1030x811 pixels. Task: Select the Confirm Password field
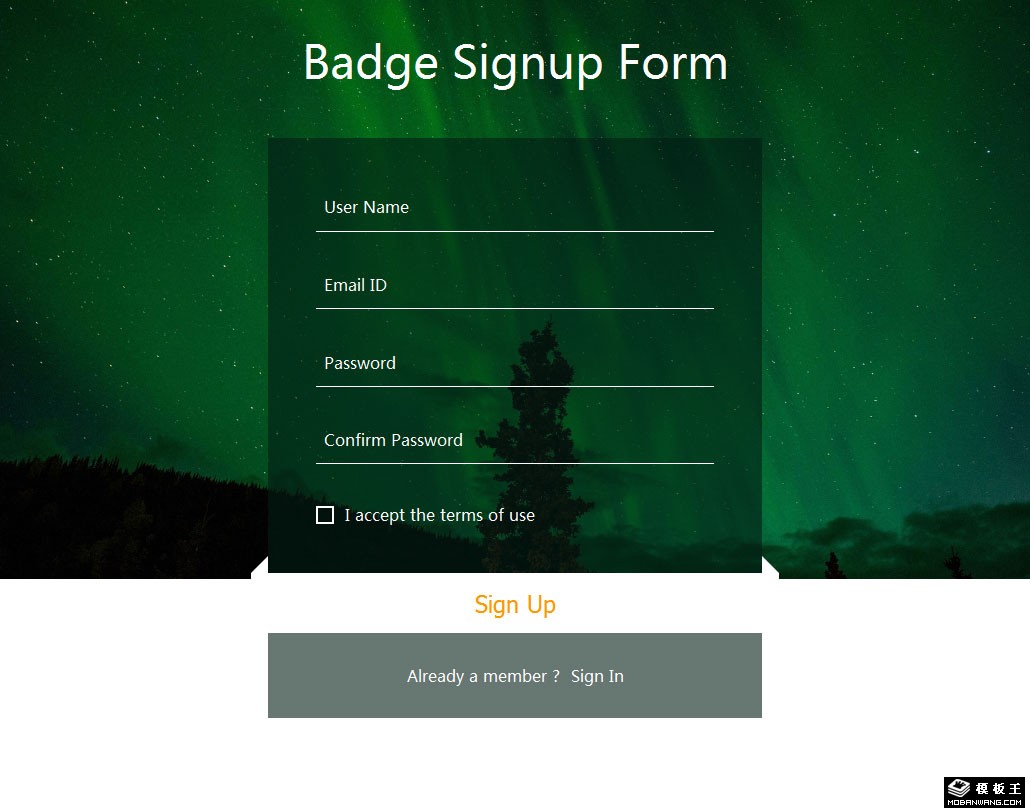point(514,441)
